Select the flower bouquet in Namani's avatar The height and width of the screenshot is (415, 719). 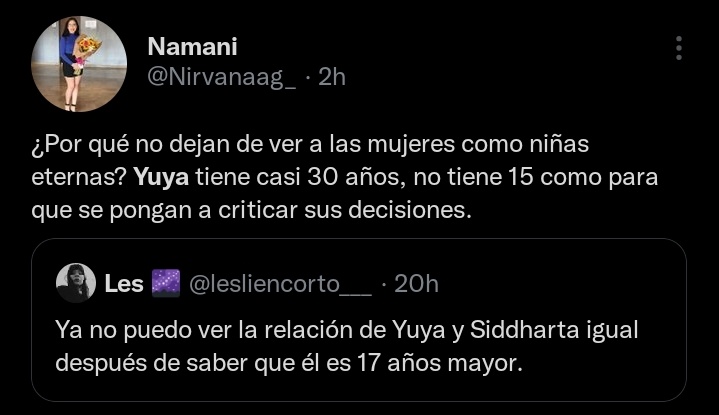pyautogui.click(x=87, y=49)
